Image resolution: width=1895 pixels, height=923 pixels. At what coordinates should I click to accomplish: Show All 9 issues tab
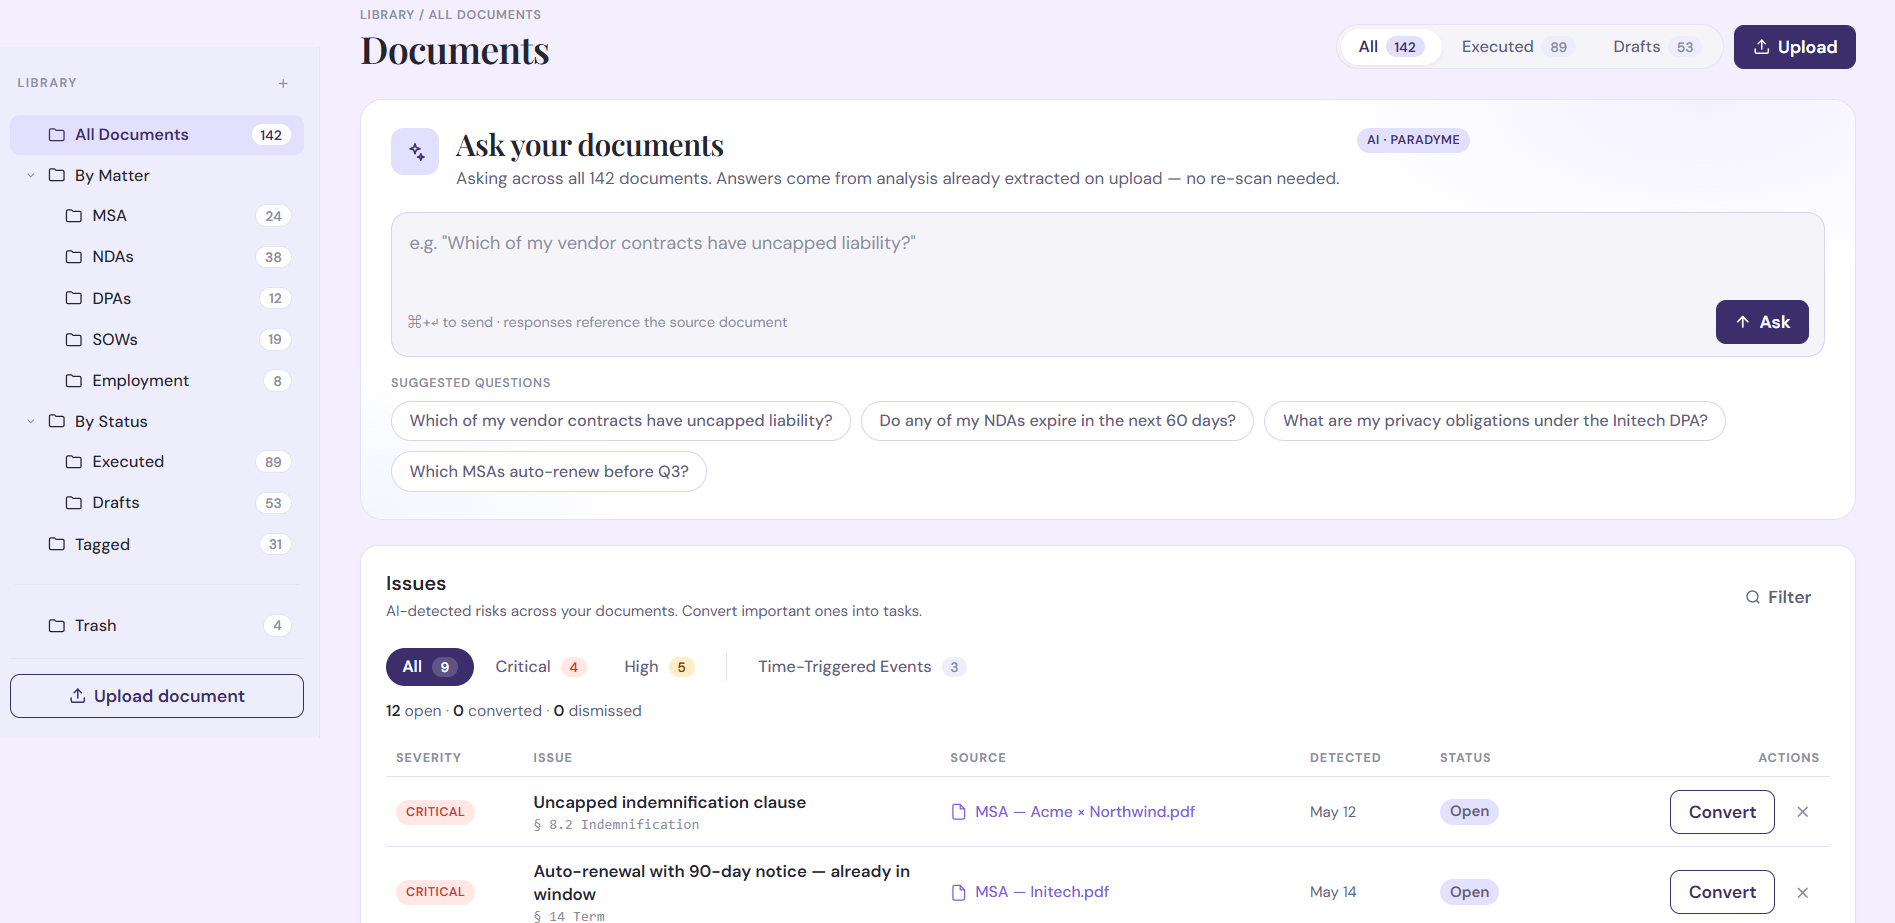[x=430, y=667]
